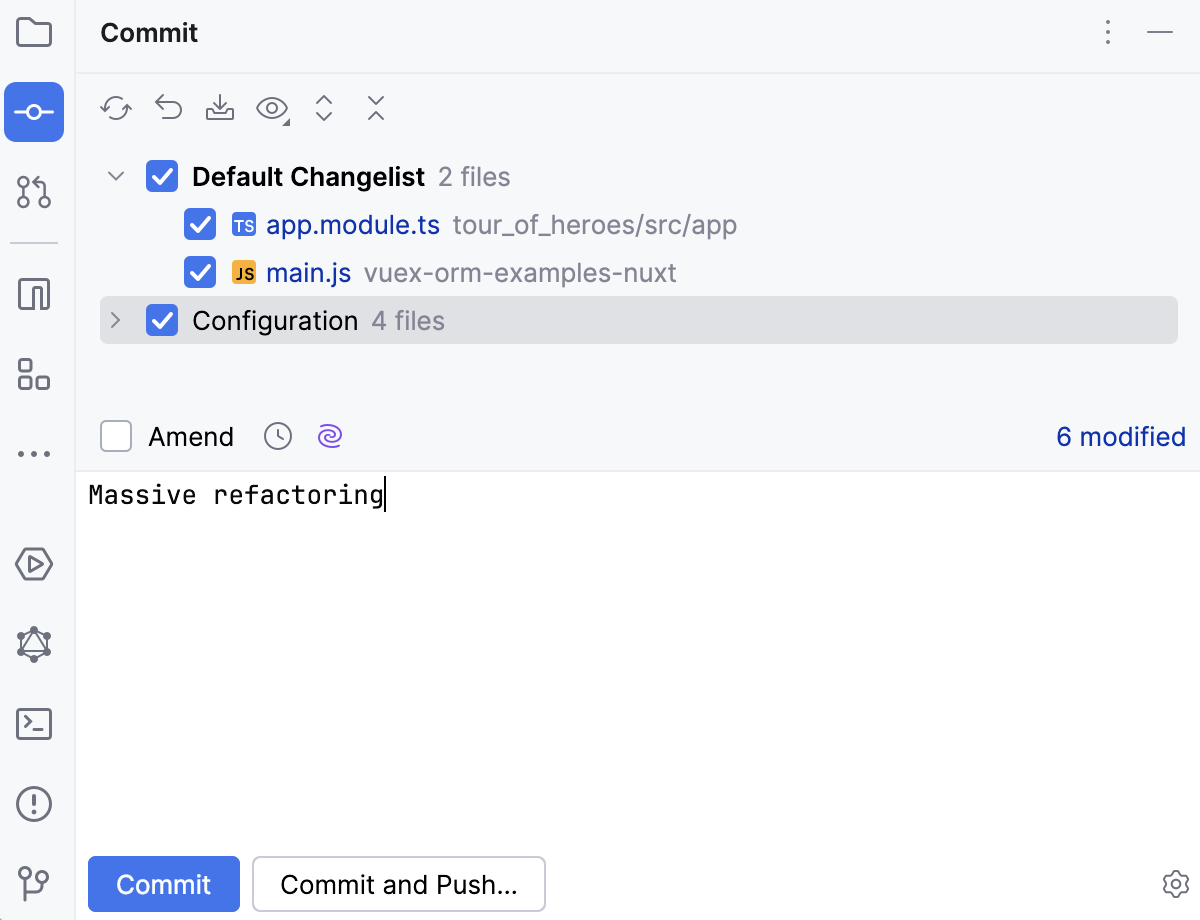Open the commit panel options menu
Viewport: 1200px width, 920px height.
pyautogui.click(x=1107, y=32)
